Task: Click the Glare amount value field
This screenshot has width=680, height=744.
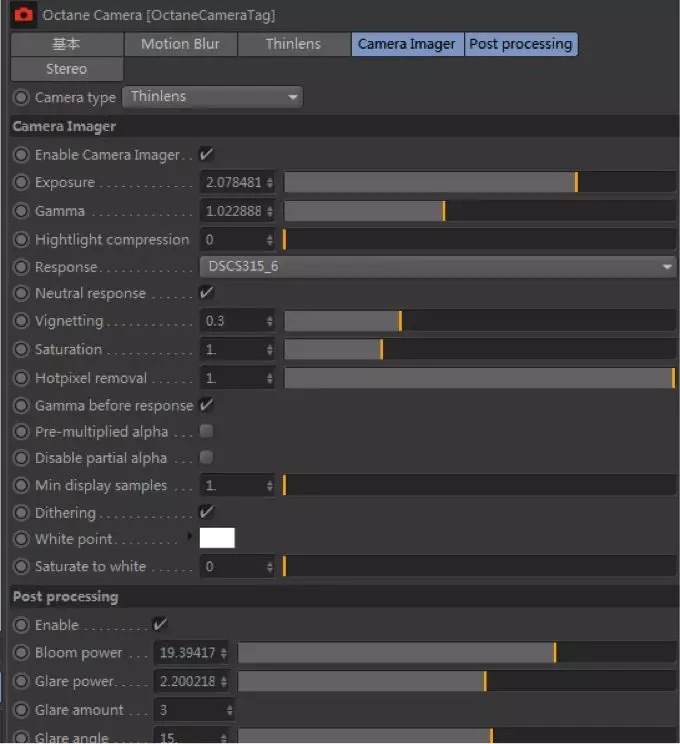Action: (x=188, y=710)
